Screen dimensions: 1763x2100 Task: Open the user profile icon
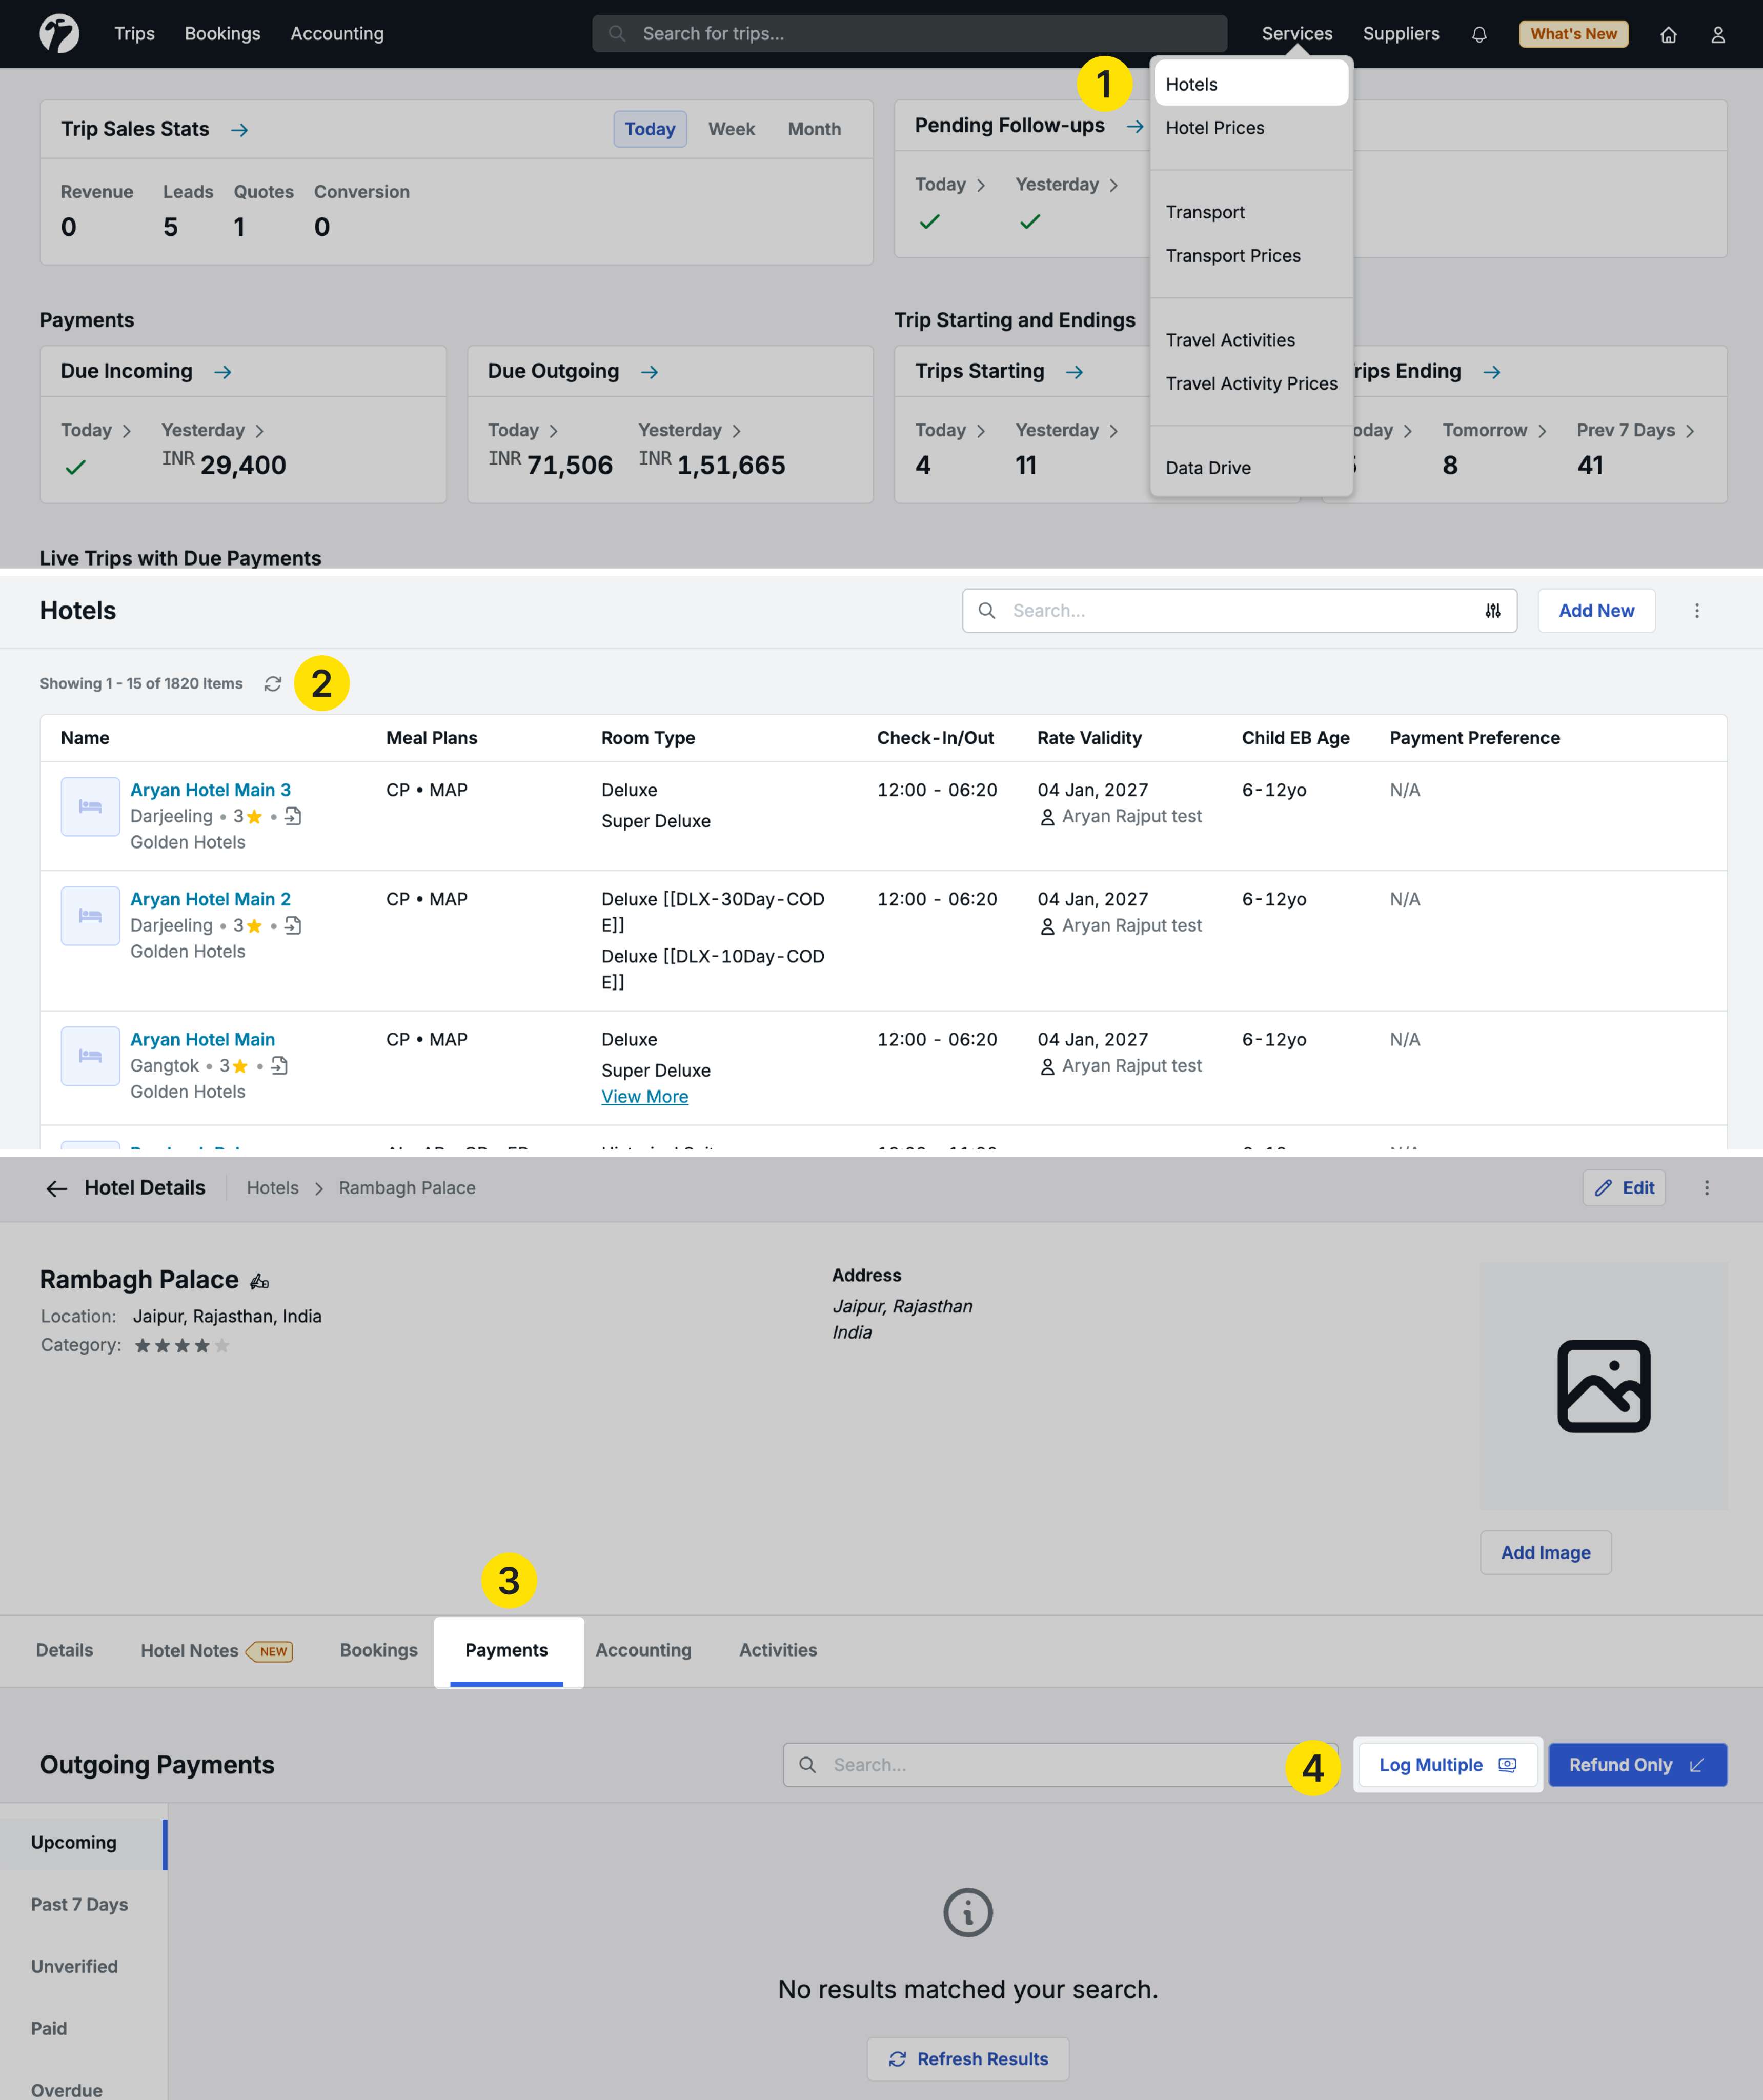(x=1717, y=34)
